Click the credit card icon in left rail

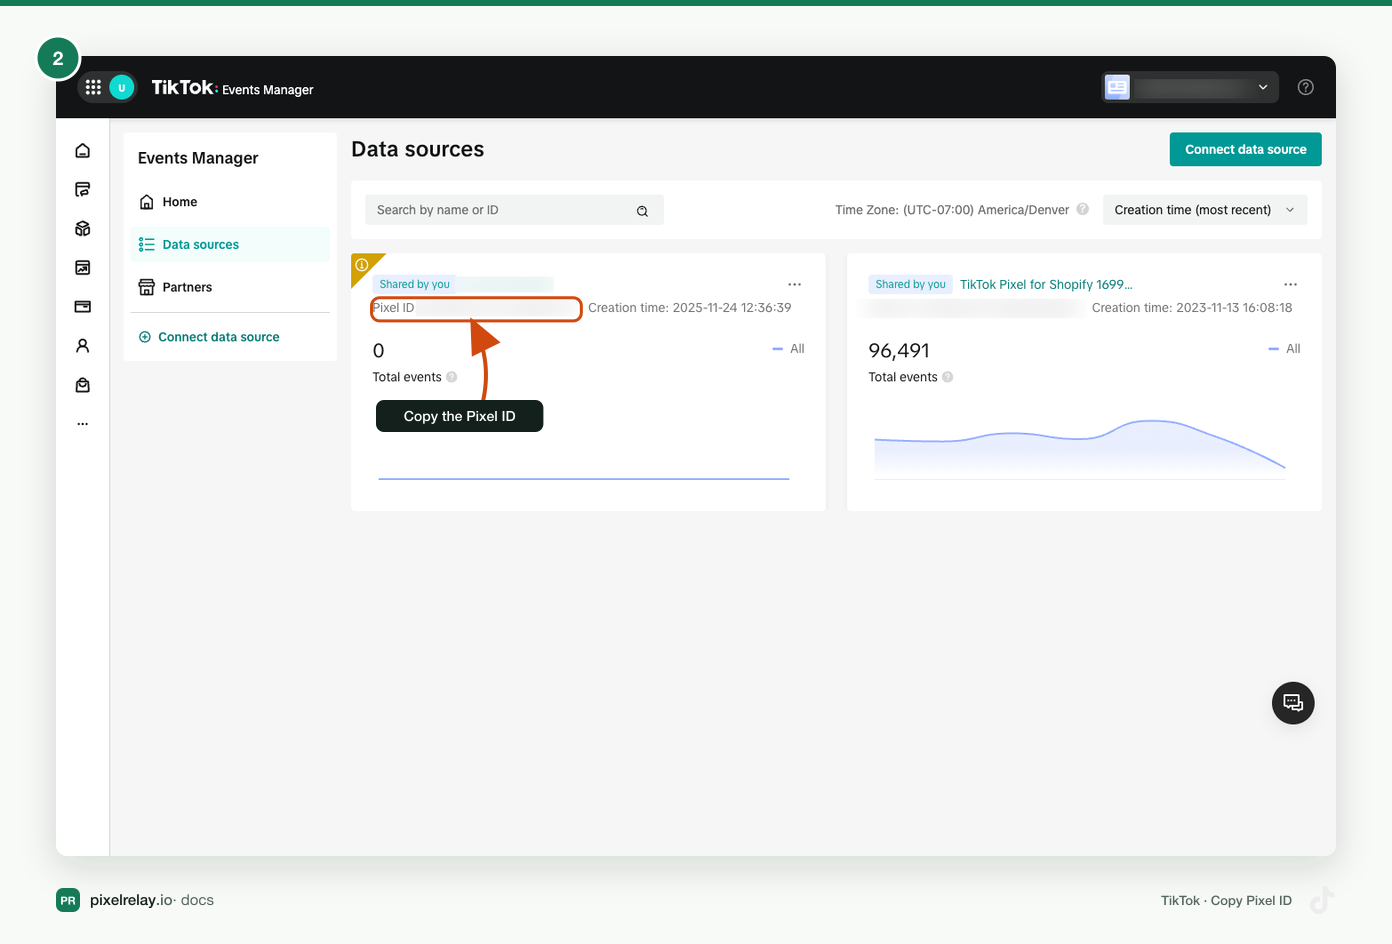pyautogui.click(x=83, y=307)
